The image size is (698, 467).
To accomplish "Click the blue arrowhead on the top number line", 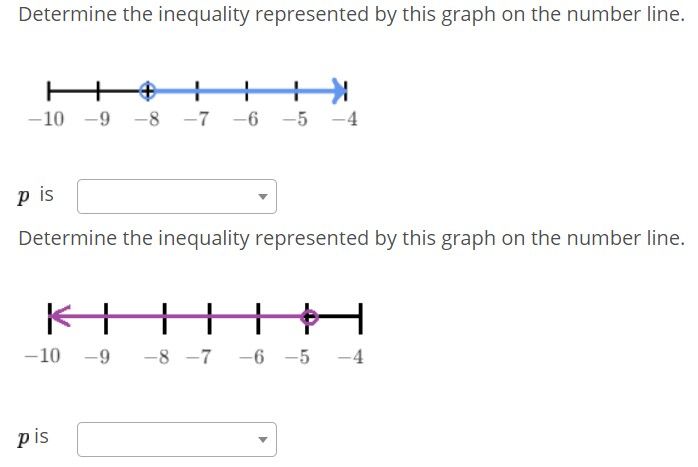I will pyautogui.click(x=340, y=92).
